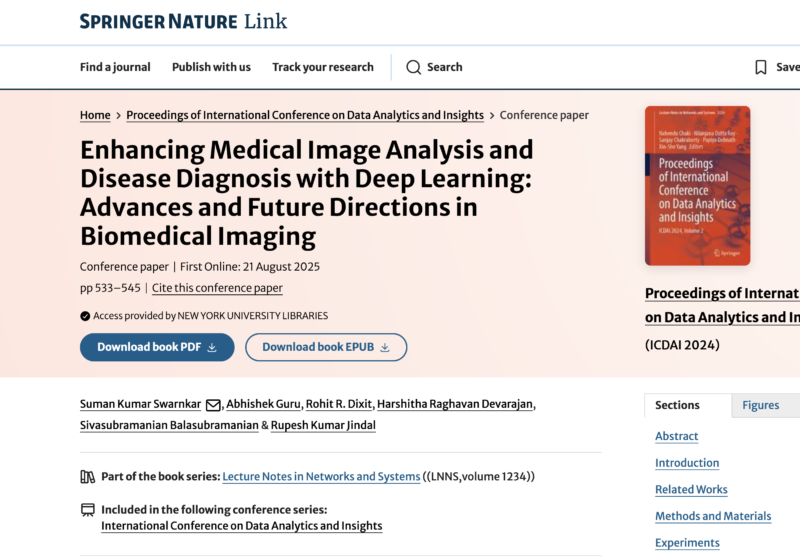800x557 pixels.
Task: Click the book series icon beside Part of the book series
Action: pyautogui.click(x=88, y=477)
